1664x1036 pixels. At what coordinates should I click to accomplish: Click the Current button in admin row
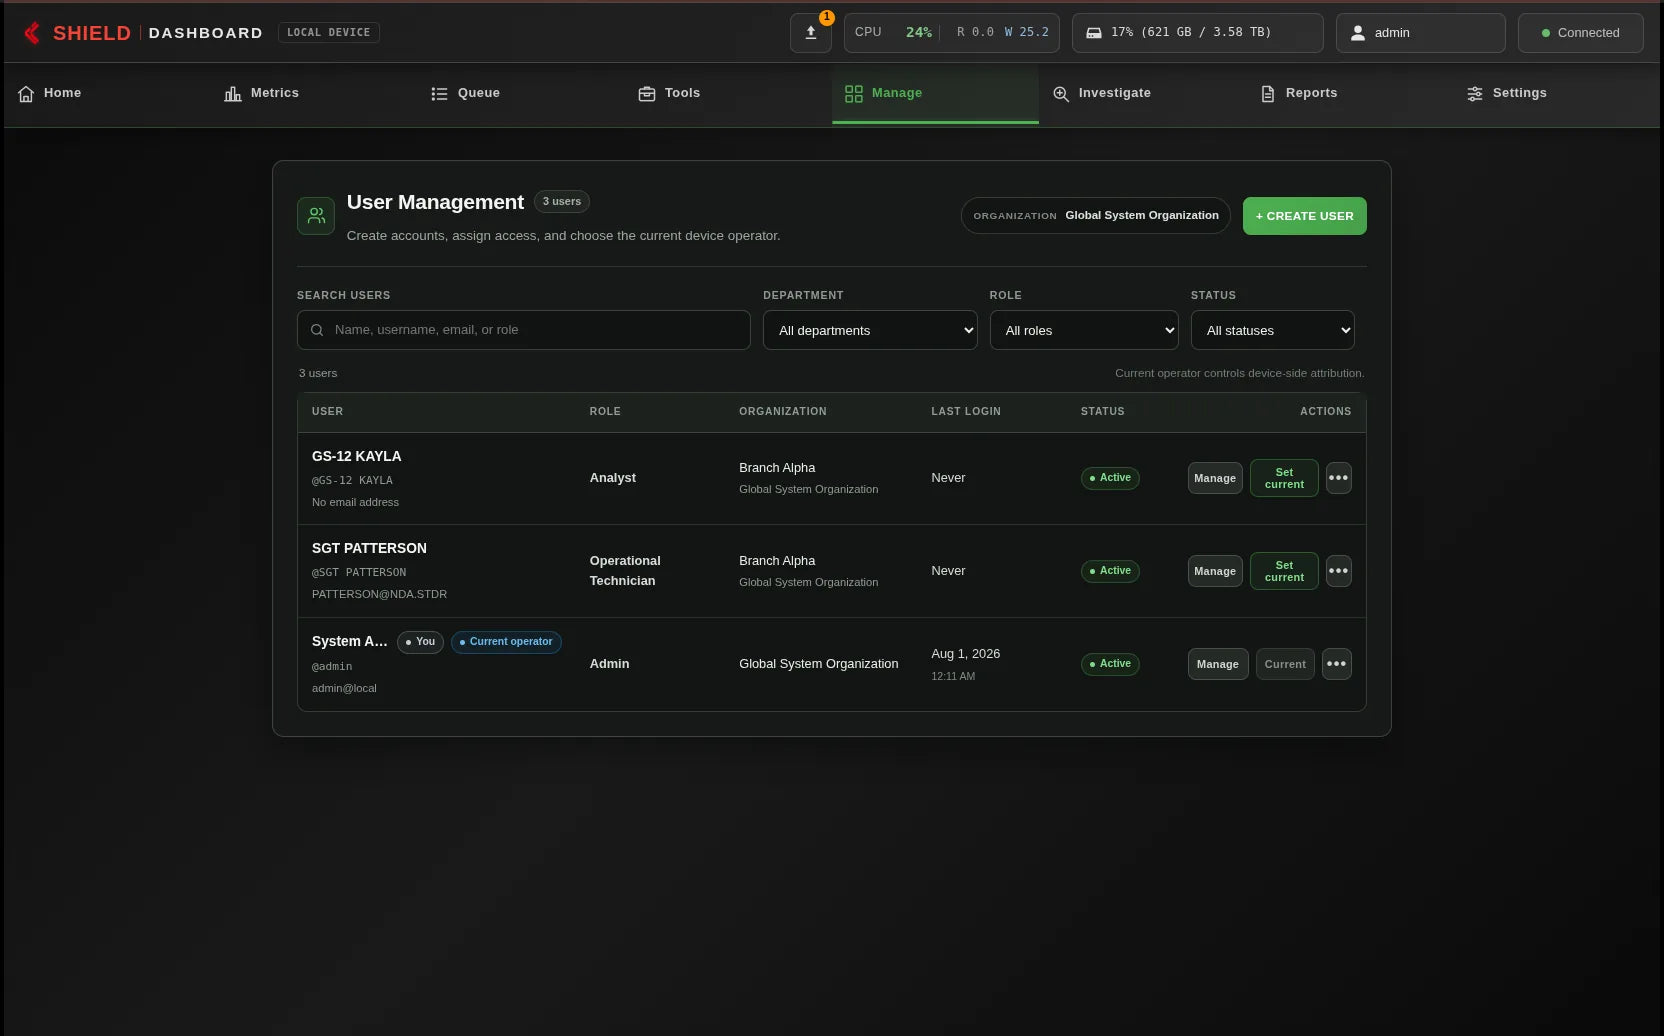1285,664
